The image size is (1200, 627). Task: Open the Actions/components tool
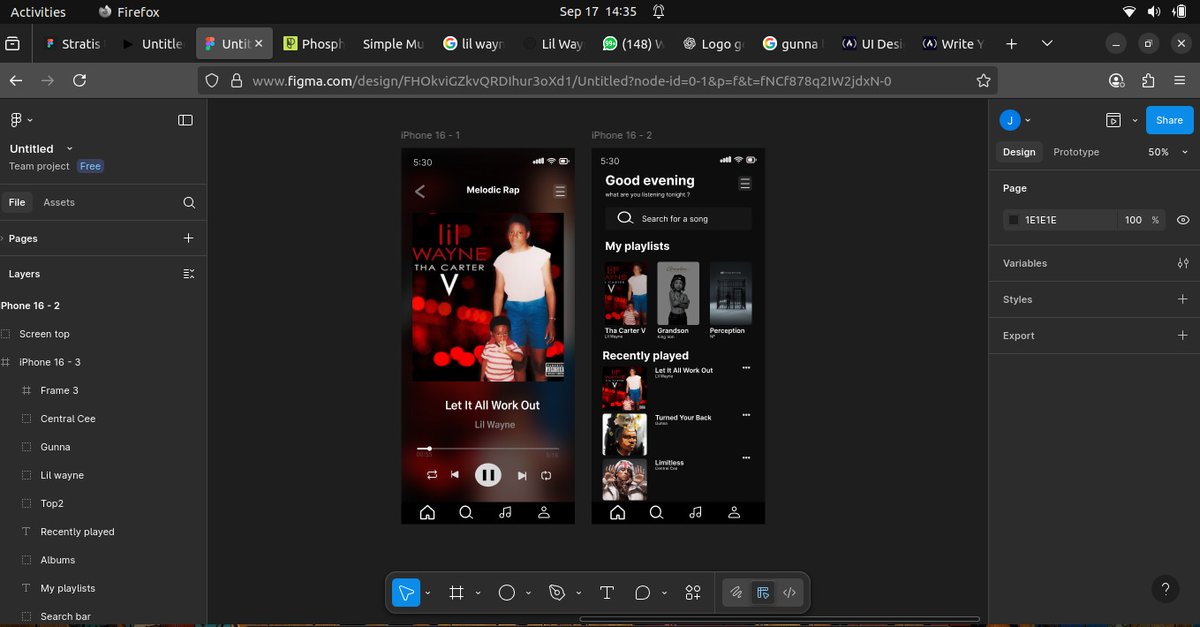(x=693, y=593)
